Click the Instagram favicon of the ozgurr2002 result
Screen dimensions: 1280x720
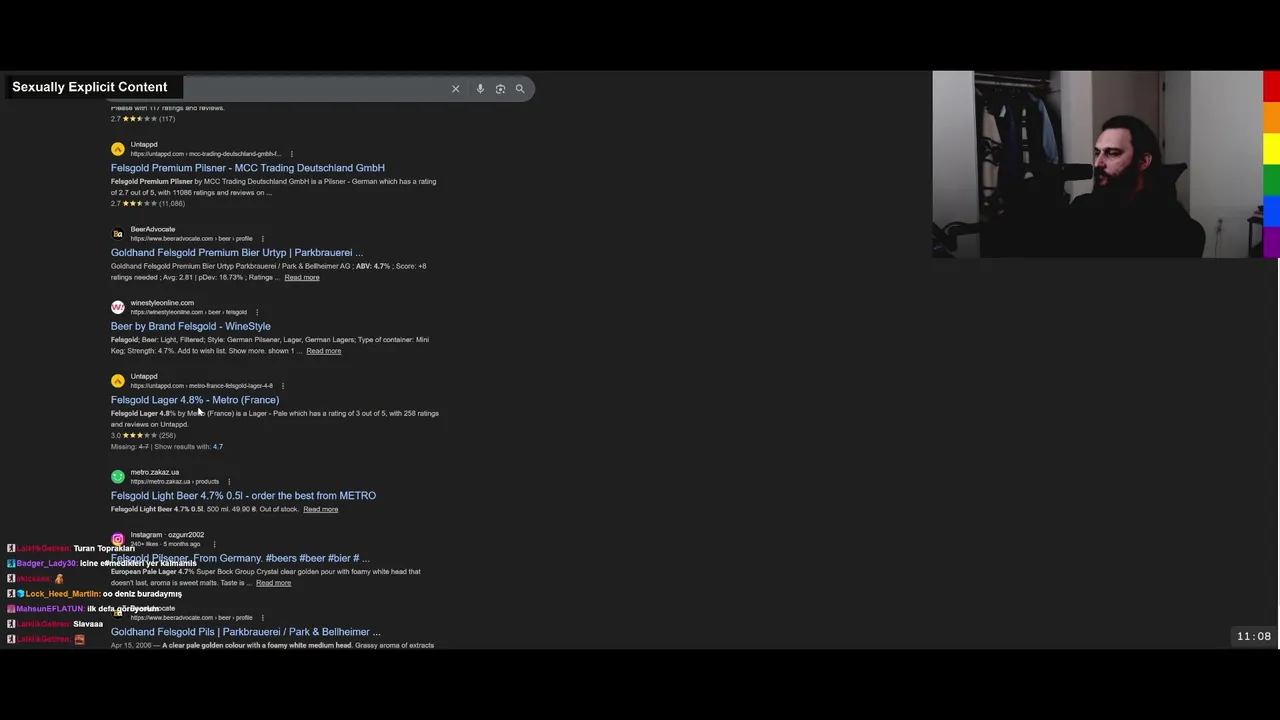click(x=118, y=539)
